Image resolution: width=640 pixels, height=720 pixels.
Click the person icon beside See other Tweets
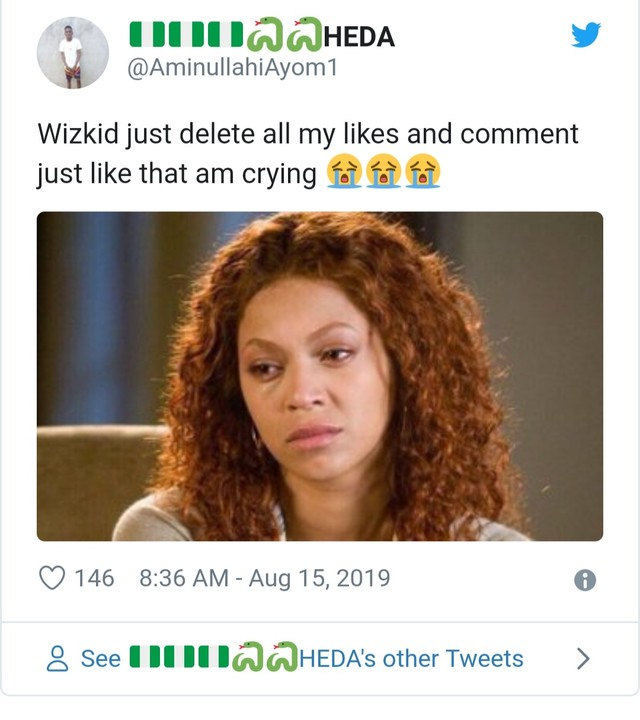click(59, 659)
